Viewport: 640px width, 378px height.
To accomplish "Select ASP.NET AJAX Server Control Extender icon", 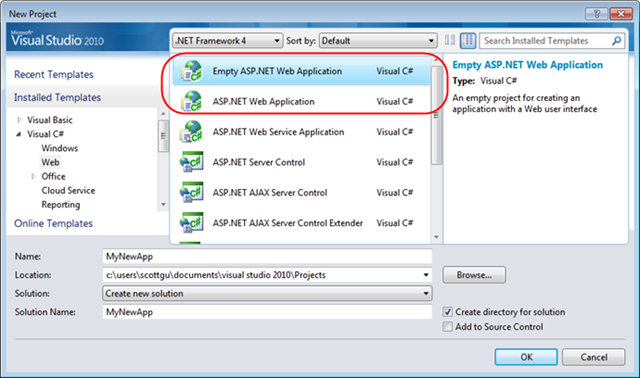I will [191, 223].
